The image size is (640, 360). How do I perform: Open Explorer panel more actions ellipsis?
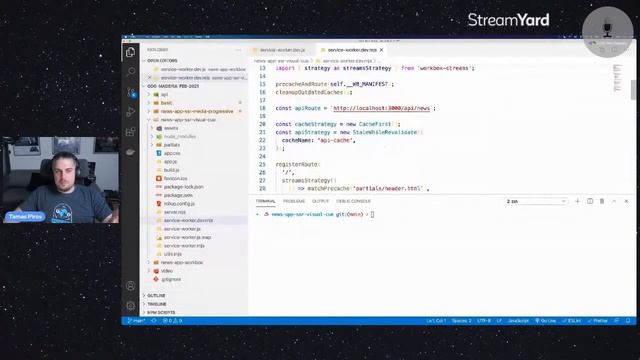pyautogui.click(x=238, y=50)
